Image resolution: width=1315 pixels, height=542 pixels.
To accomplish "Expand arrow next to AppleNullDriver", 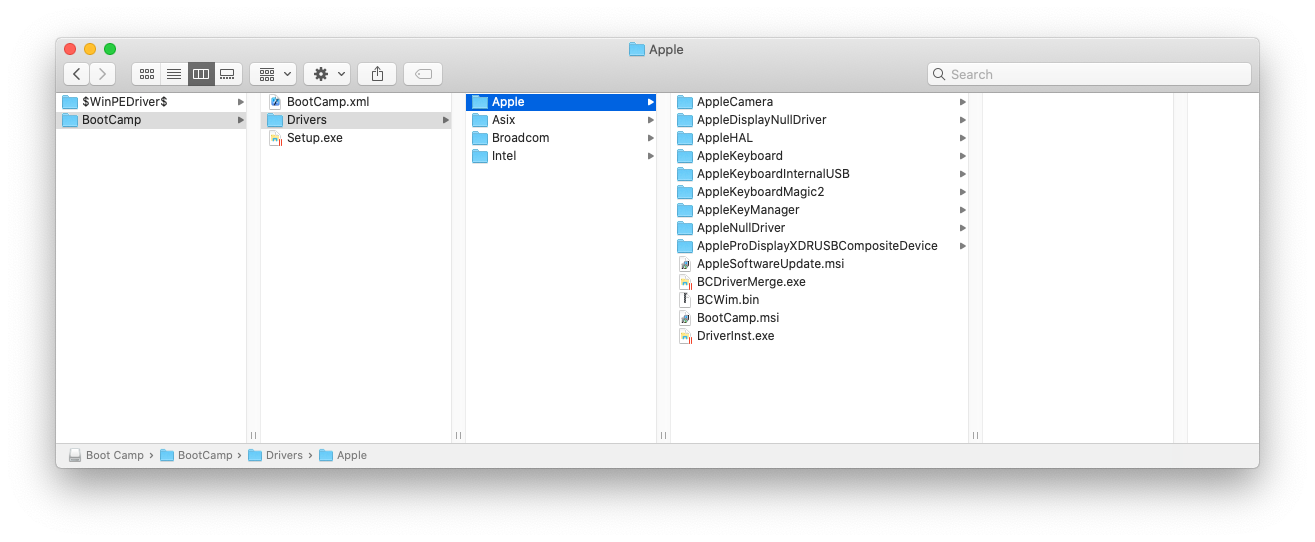I will coord(962,228).
